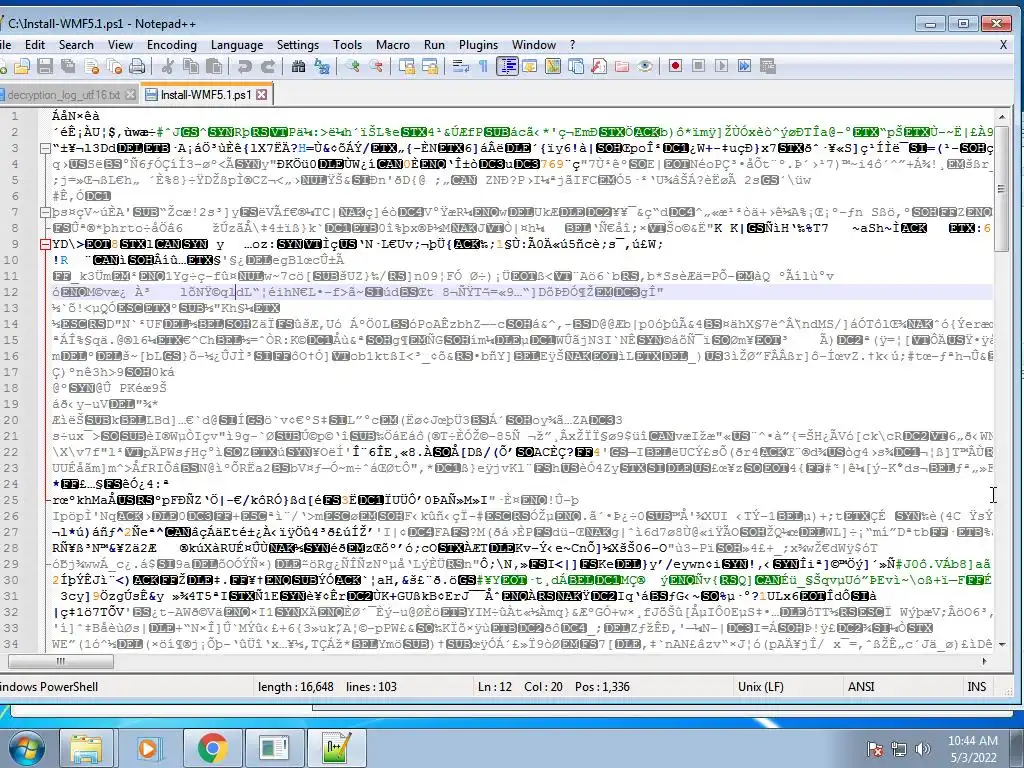
Task: Open Folder as Workspace toolbar icon
Action: (622, 66)
